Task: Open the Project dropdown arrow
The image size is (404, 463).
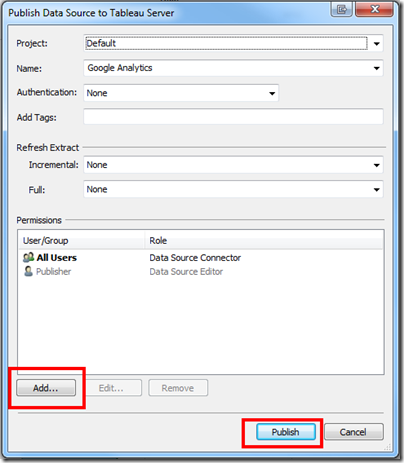Action: [377, 43]
